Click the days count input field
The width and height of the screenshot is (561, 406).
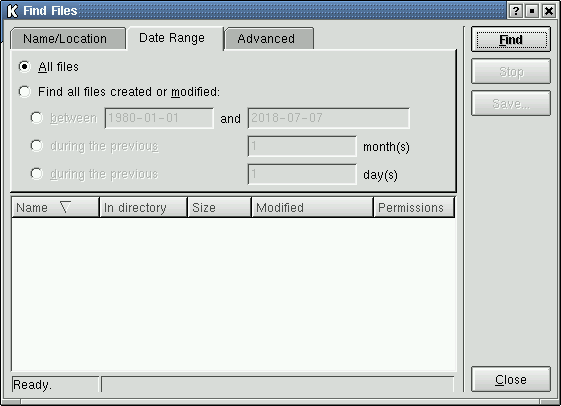pos(302,174)
